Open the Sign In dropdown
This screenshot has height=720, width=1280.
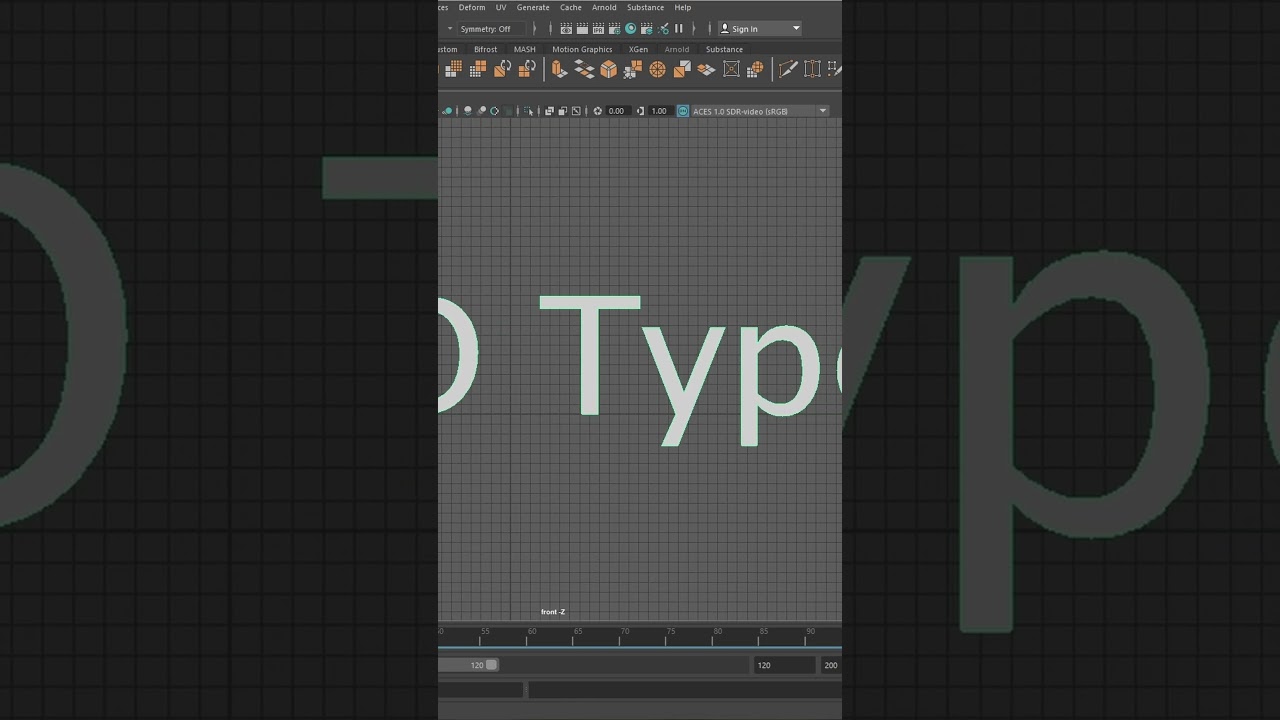pos(760,29)
